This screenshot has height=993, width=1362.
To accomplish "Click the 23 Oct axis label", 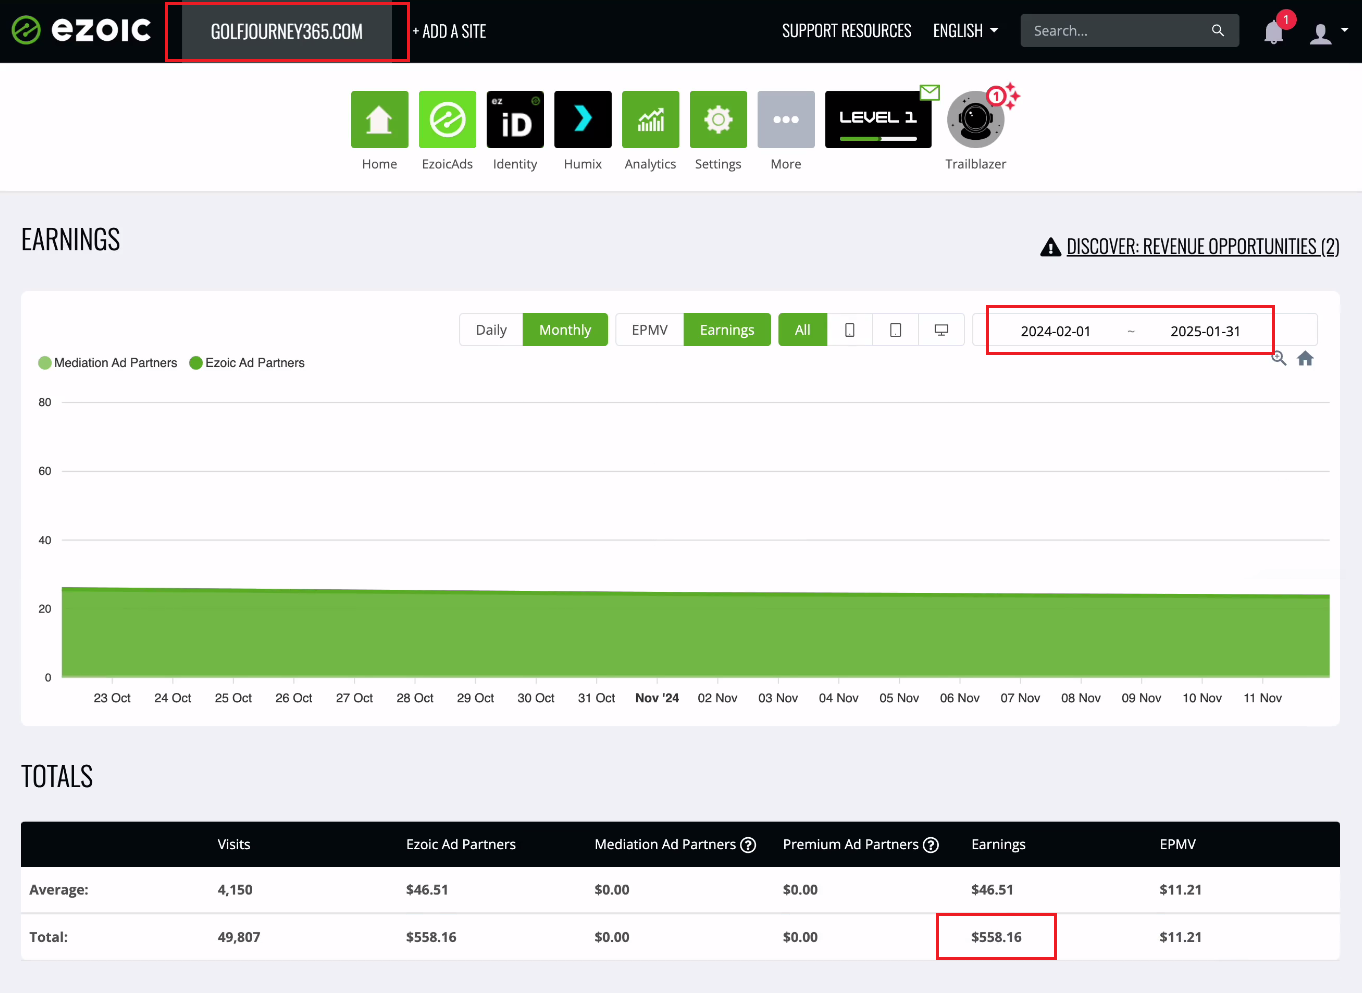I will coord(112,698).
